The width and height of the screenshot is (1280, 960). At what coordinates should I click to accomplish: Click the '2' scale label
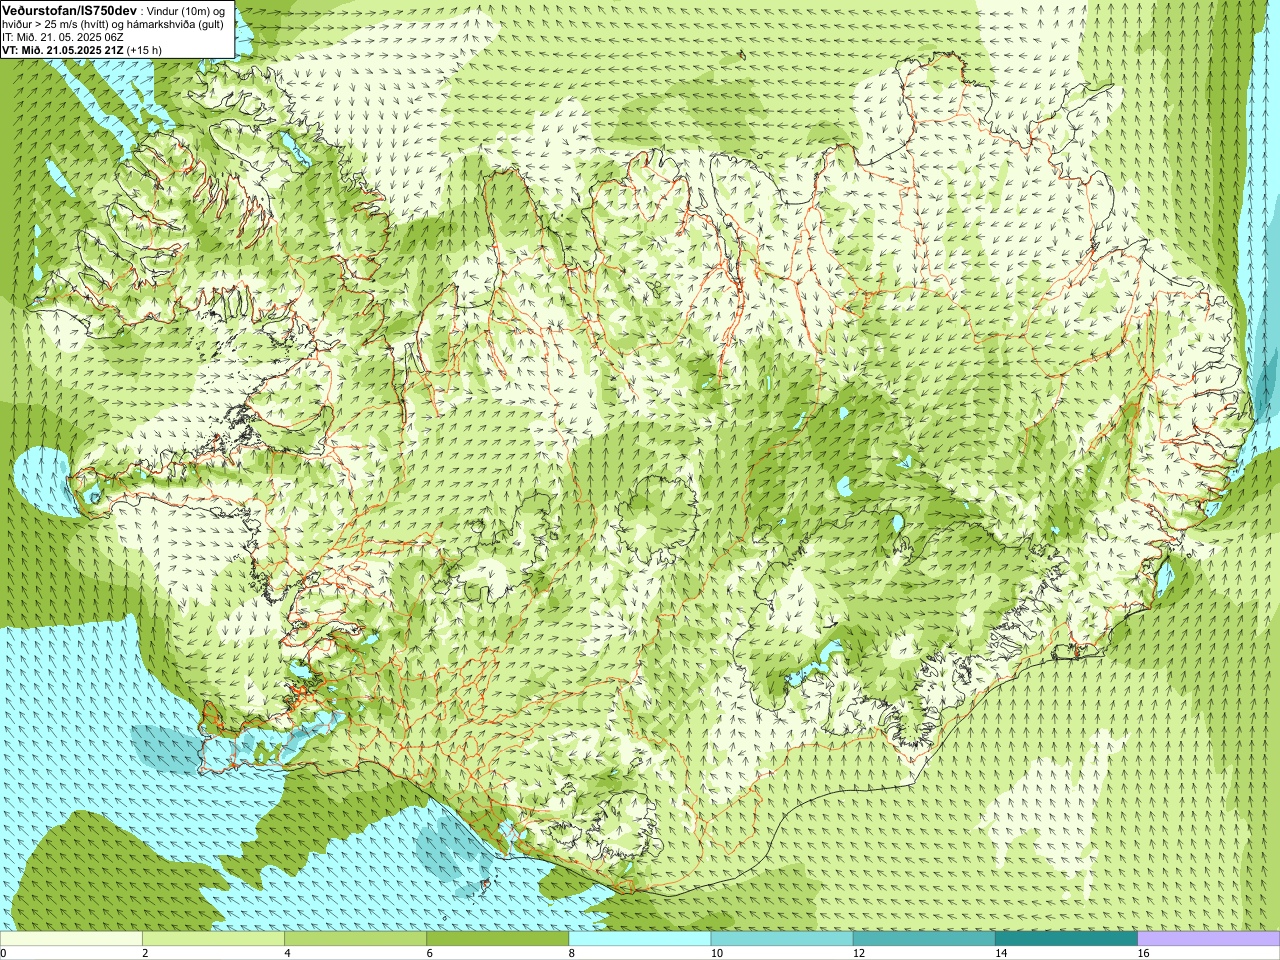tap(145, 953)
